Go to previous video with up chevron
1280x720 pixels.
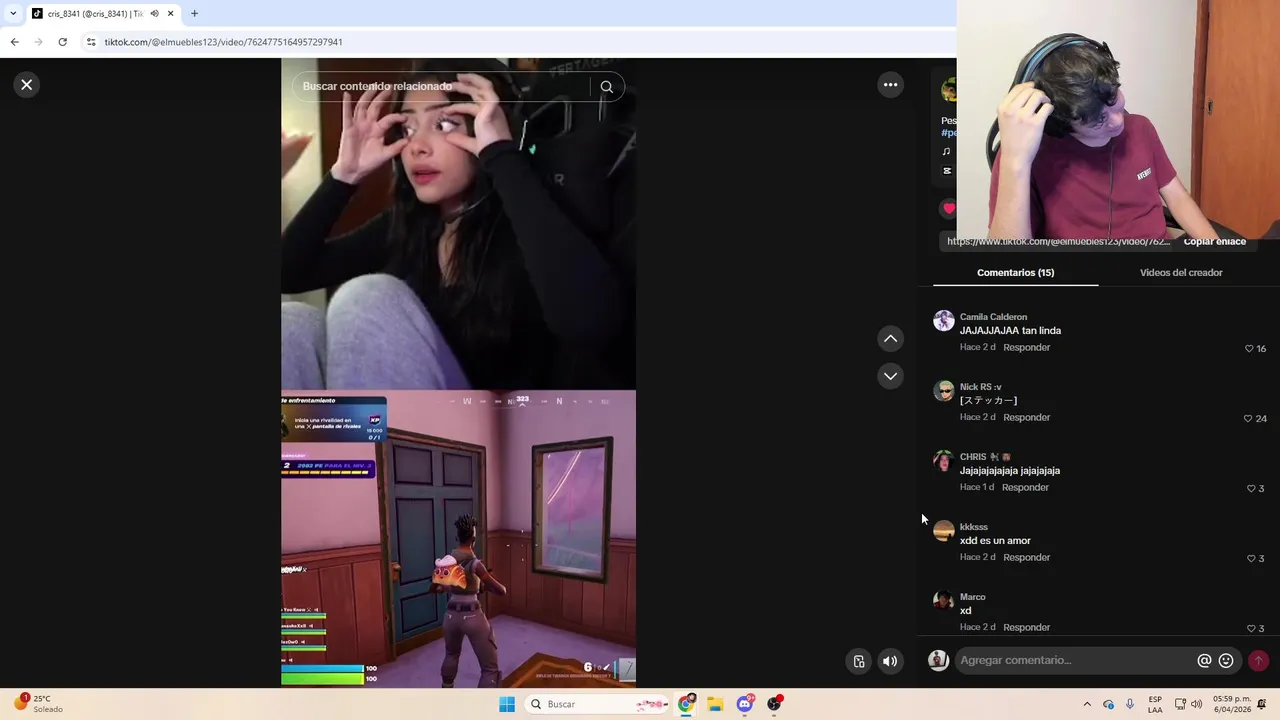[890, 339]
